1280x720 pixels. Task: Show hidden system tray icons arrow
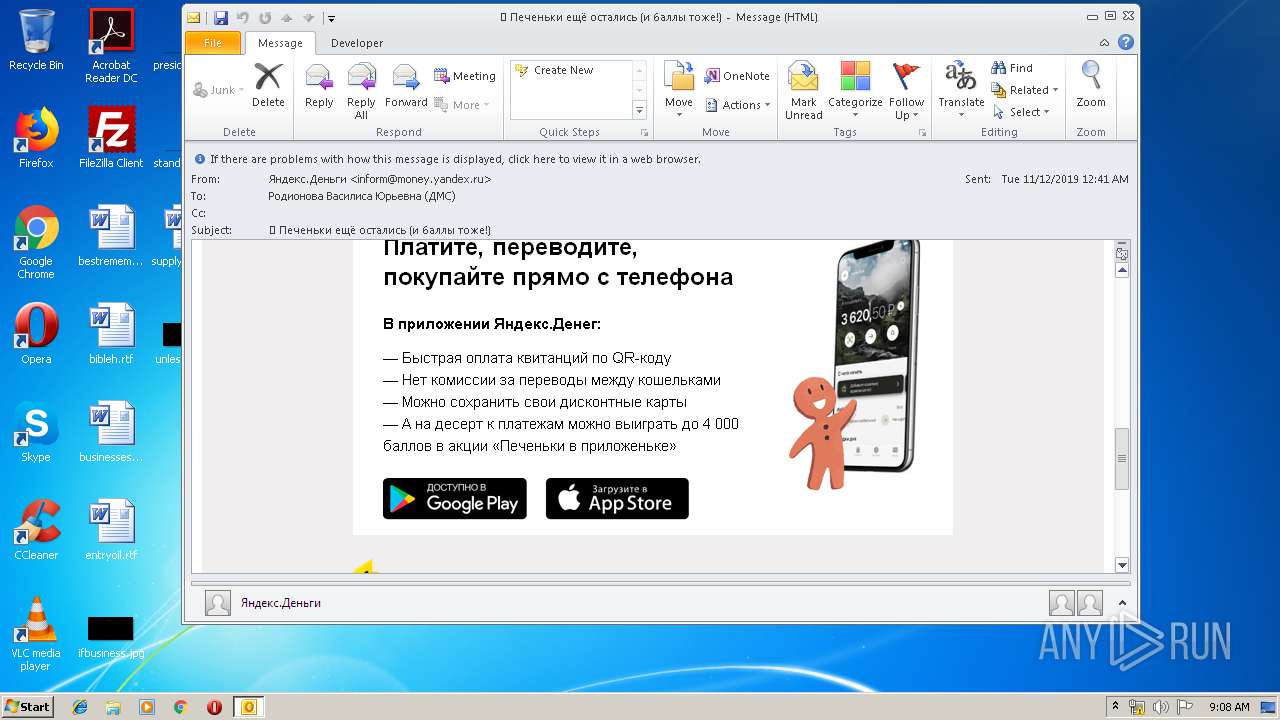coord(1116,707)
